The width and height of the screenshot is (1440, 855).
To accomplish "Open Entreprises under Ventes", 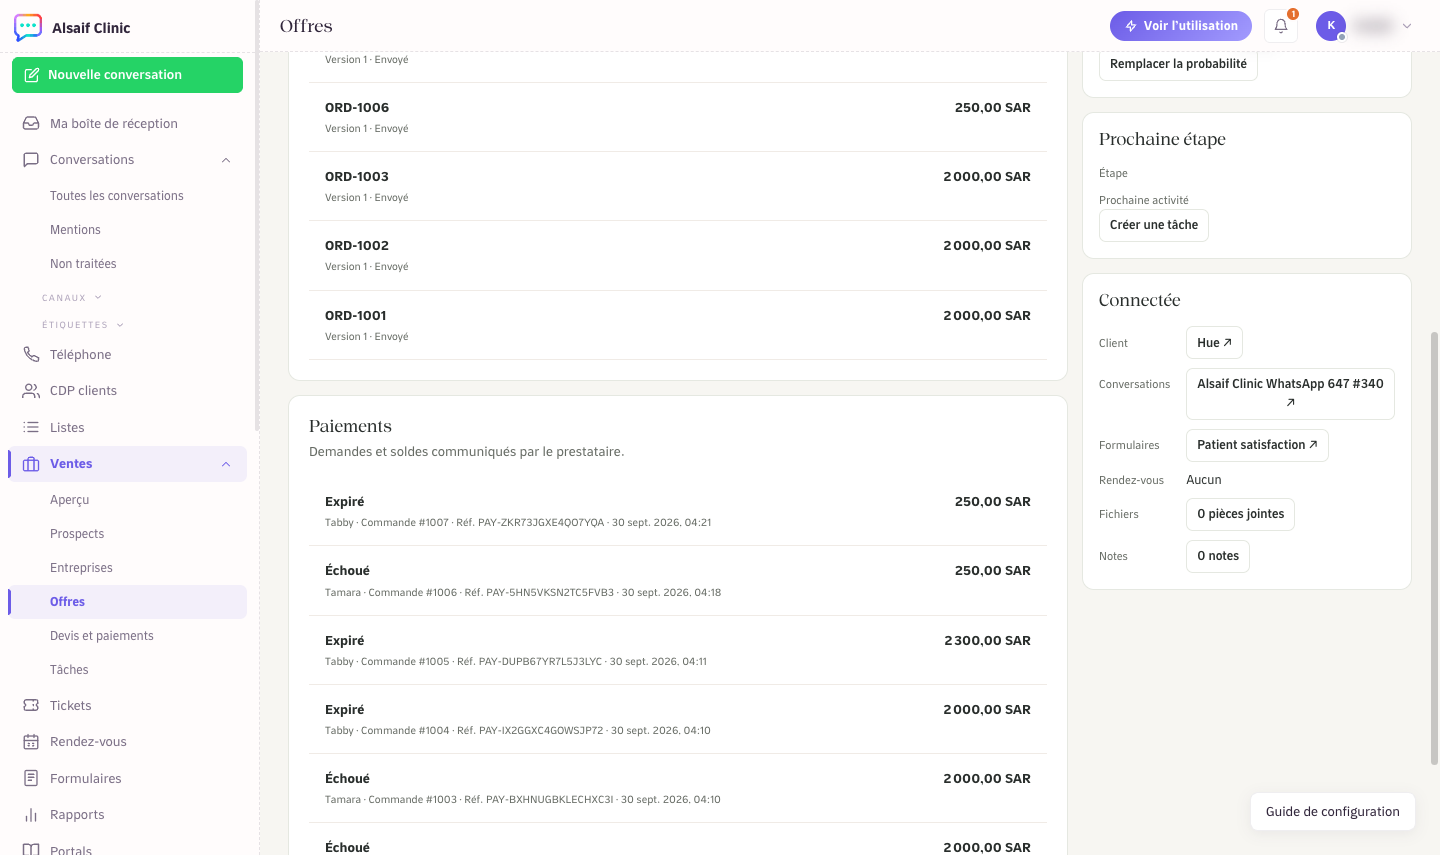I will [x=81, y=568].
